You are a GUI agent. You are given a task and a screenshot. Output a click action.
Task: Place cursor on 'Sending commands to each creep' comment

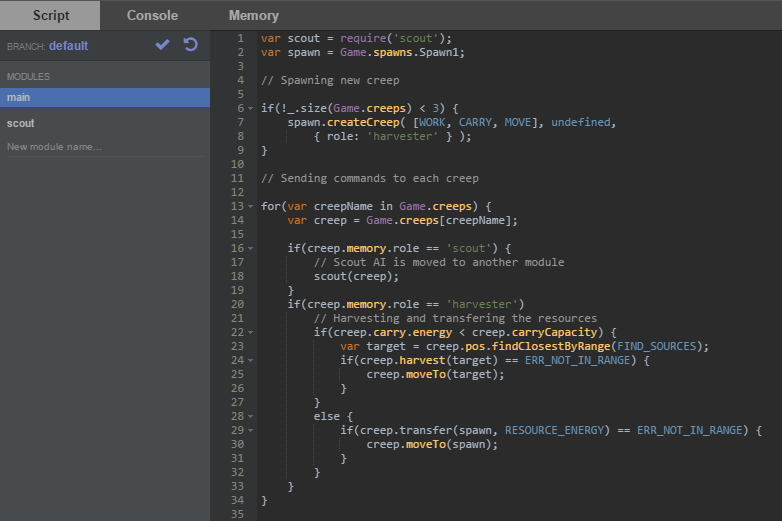[x=370, y=178]
